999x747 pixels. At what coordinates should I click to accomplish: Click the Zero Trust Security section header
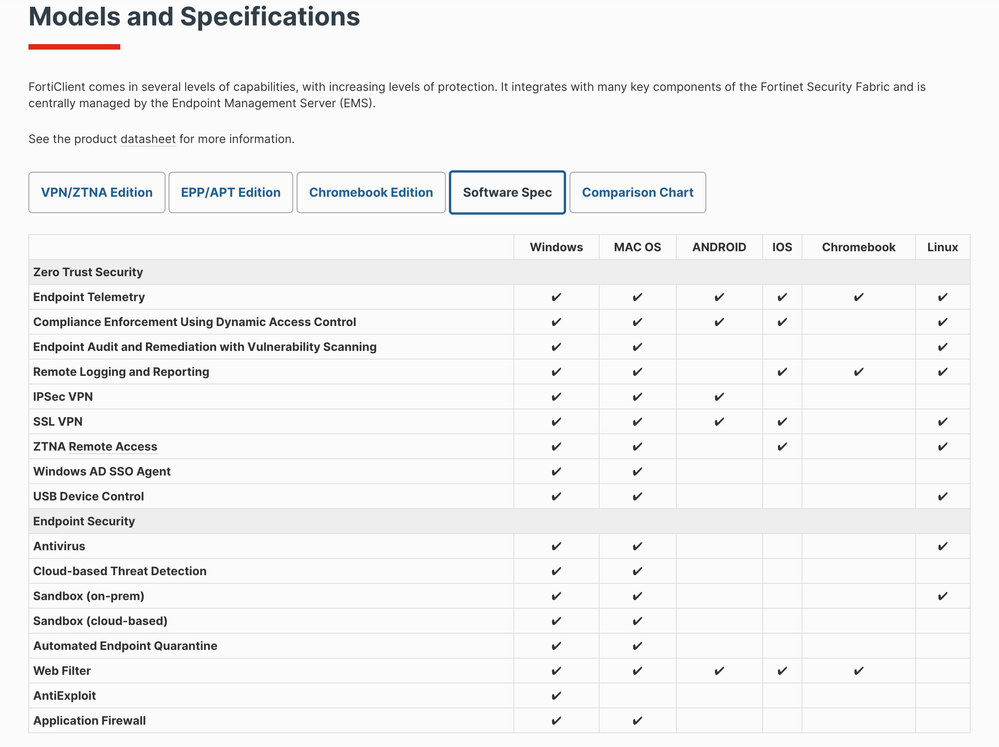point(88,272)
